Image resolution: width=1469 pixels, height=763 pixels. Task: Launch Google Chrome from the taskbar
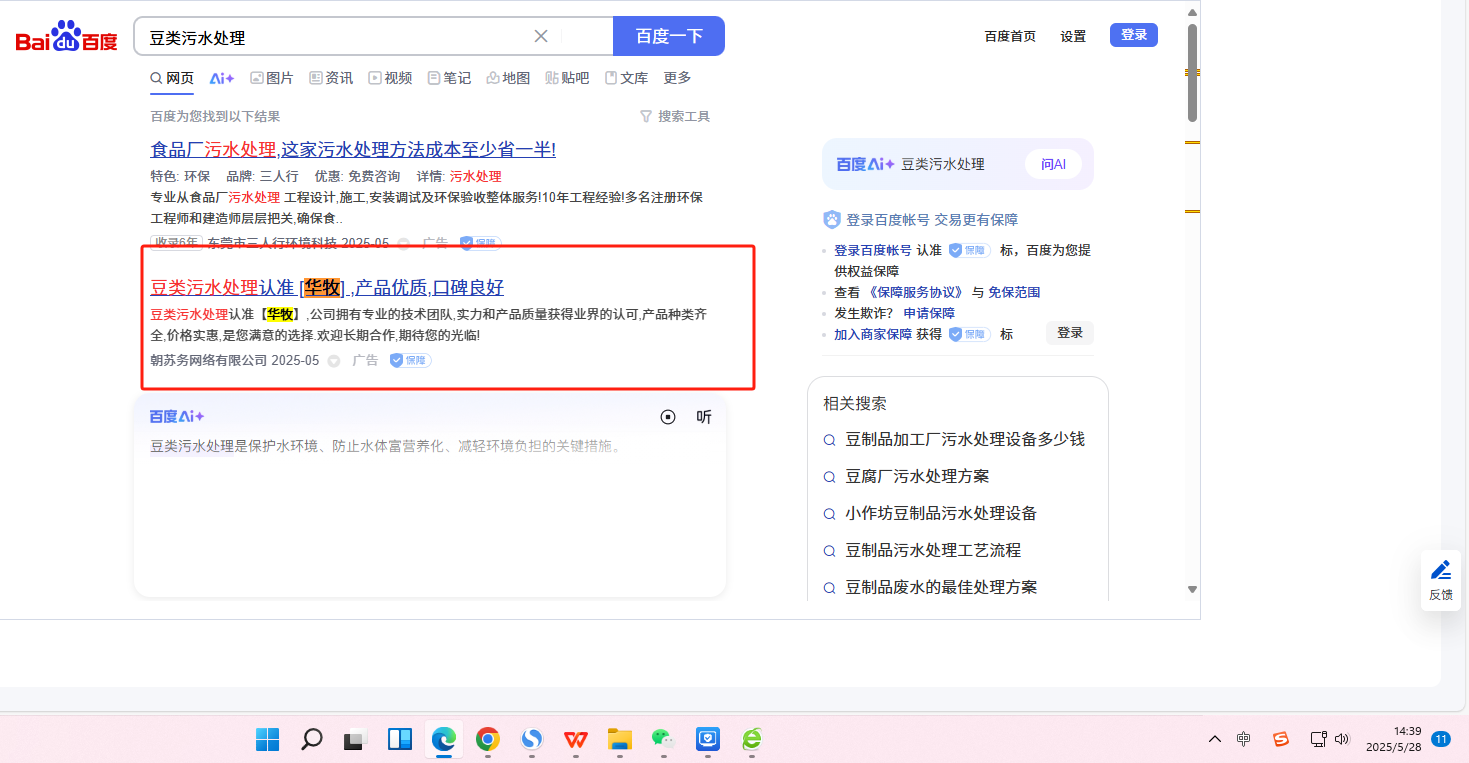pos(488,739)
